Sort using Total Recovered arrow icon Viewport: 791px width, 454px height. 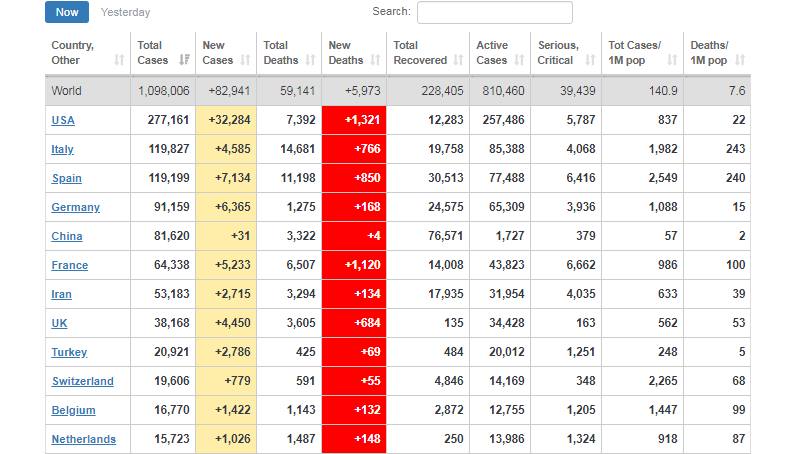pos(459,60)
